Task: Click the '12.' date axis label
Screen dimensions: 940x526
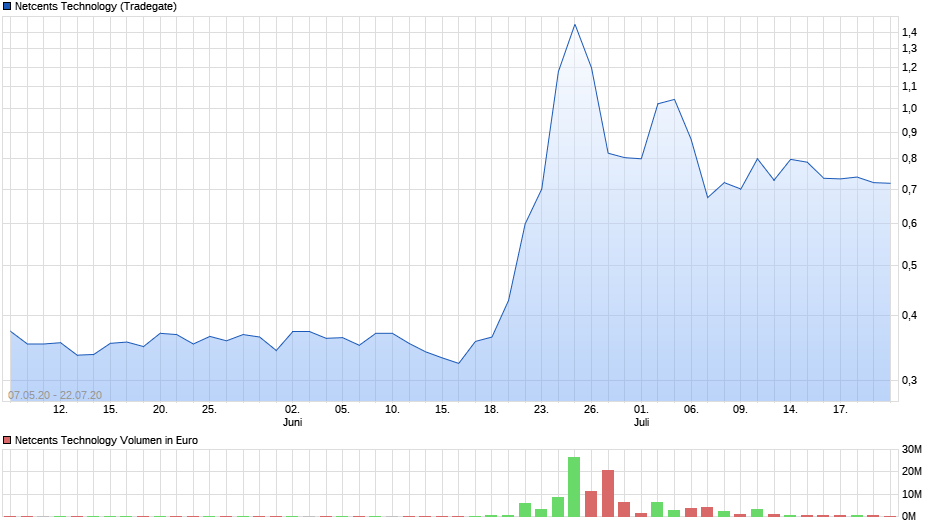Action: [60, 410]
